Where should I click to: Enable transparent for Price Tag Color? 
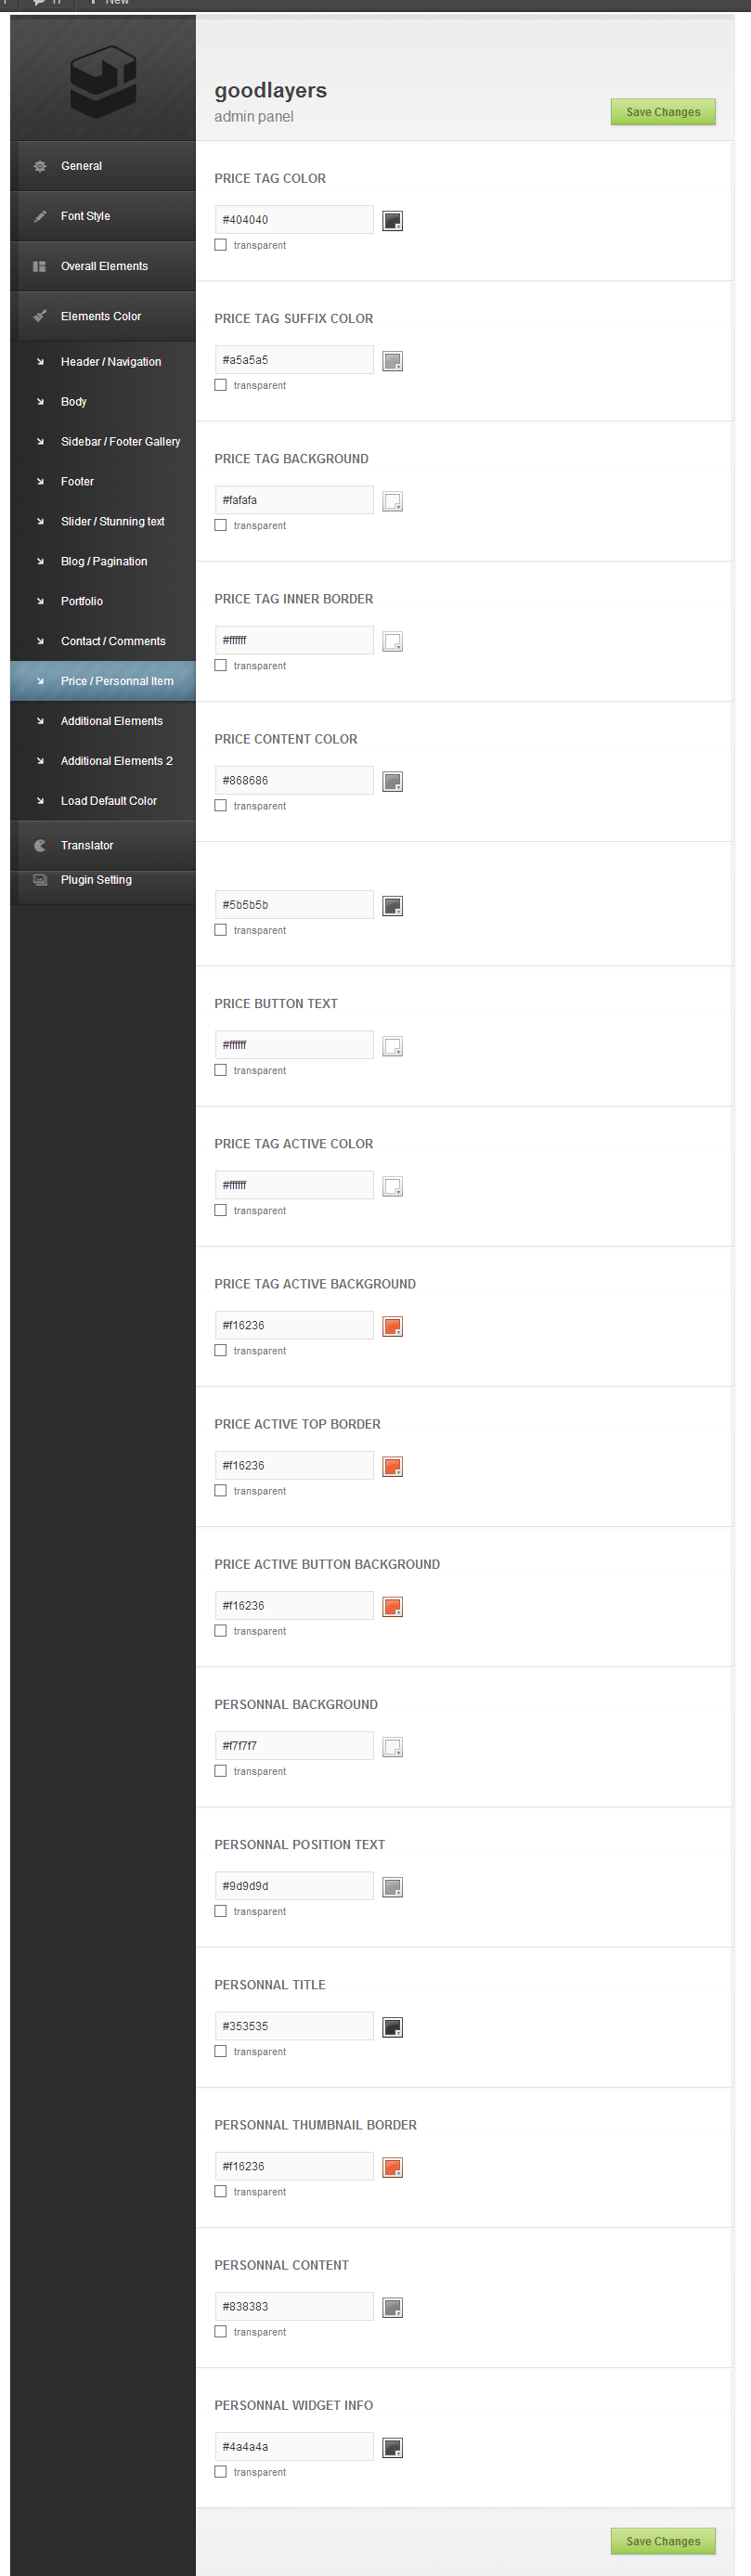pyautogui.click(x=221, y=245)
